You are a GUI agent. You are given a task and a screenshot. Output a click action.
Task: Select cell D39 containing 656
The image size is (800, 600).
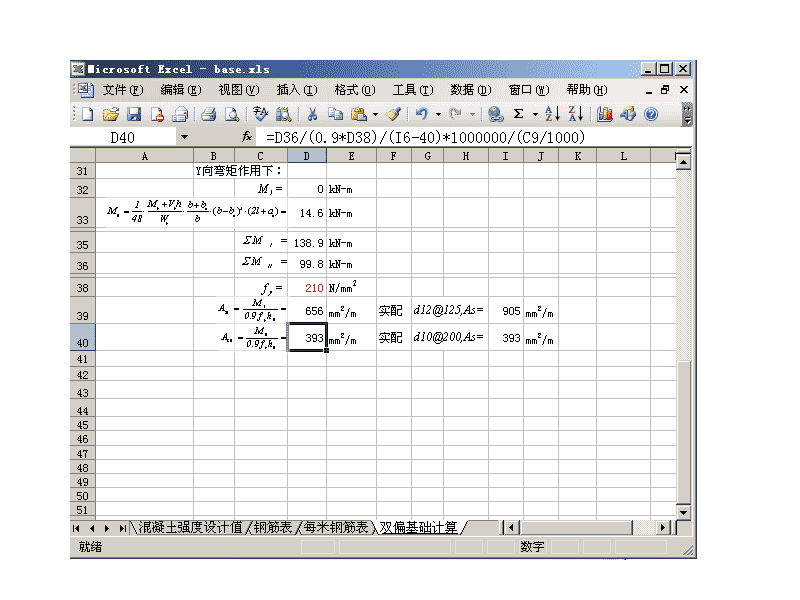tap(307, 310)
